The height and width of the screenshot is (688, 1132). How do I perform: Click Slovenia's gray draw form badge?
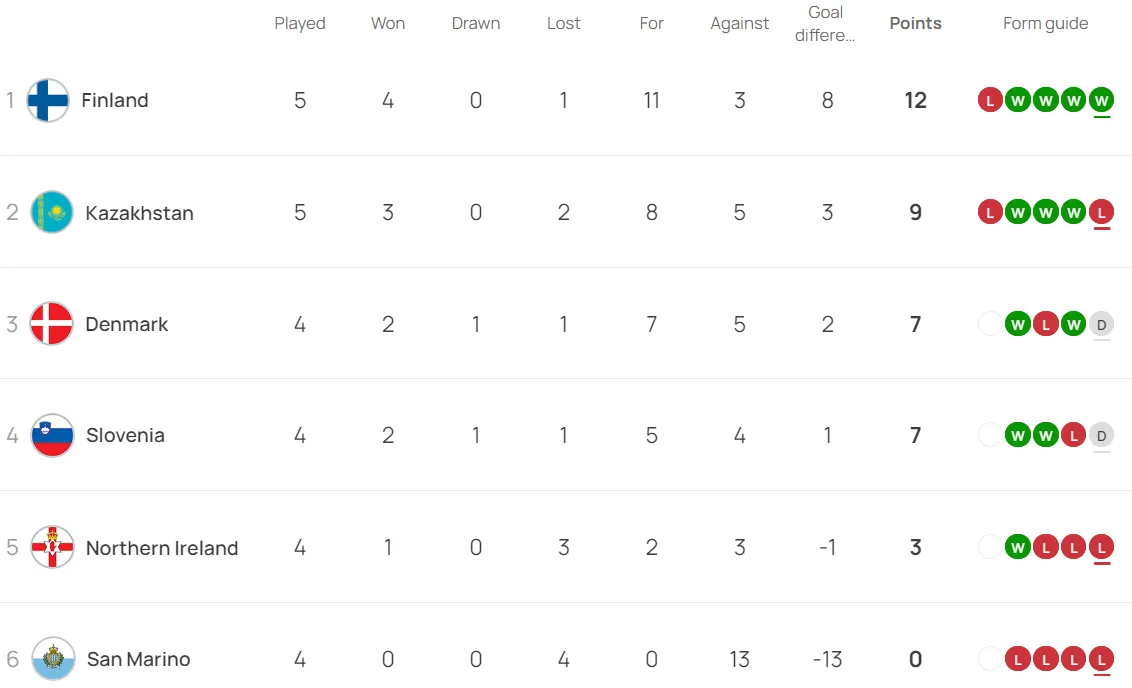pos(1101,435)
